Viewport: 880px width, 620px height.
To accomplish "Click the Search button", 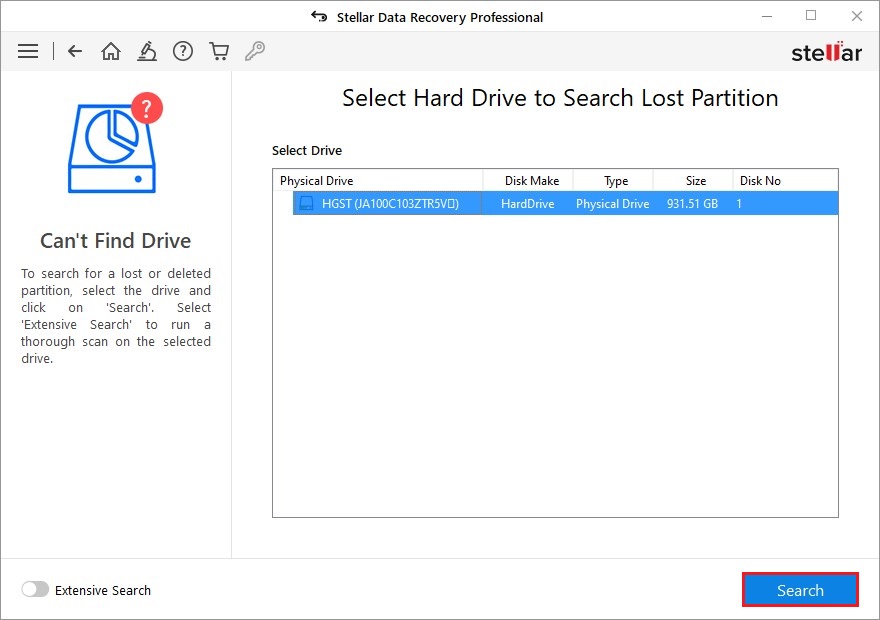I will [x=799, y=590].
